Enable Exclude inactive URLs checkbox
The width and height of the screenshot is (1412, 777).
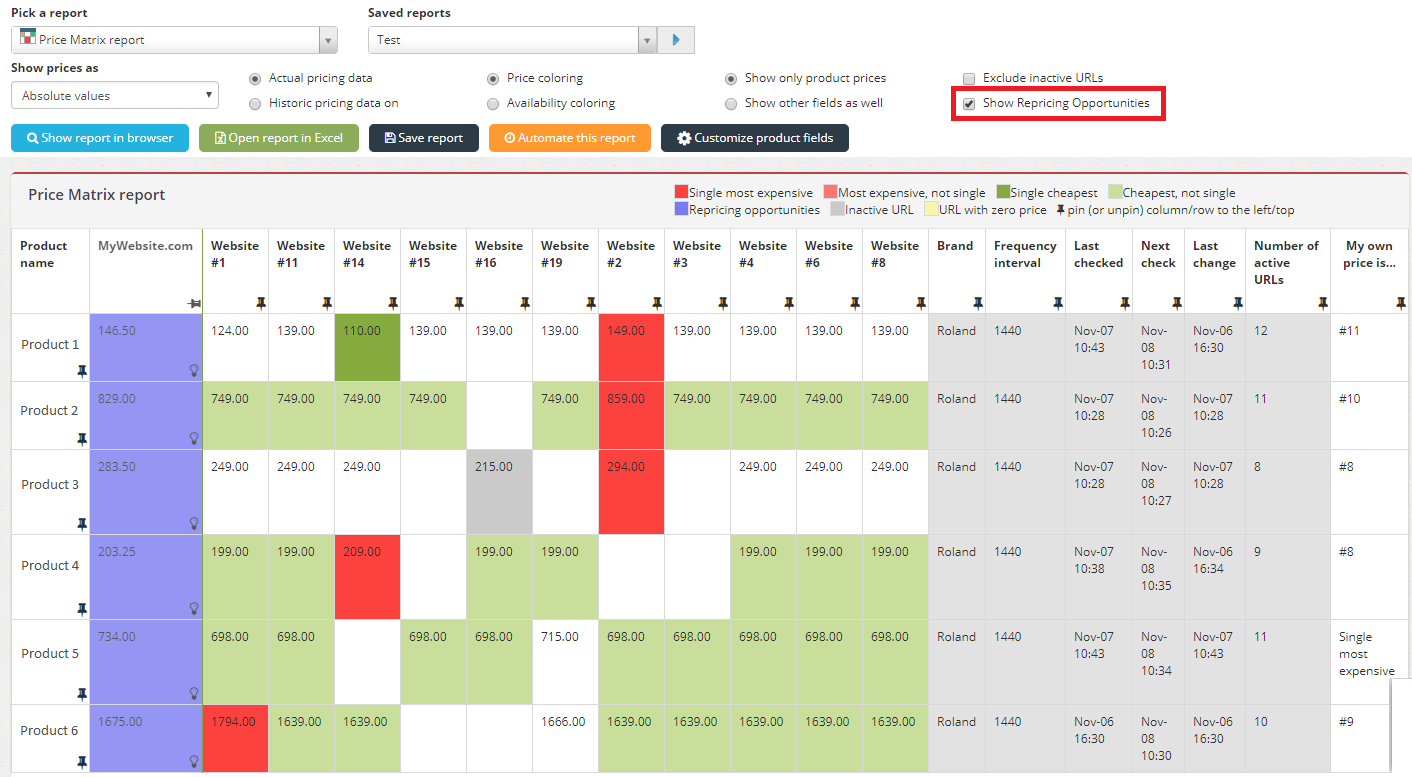coord(969,78)
